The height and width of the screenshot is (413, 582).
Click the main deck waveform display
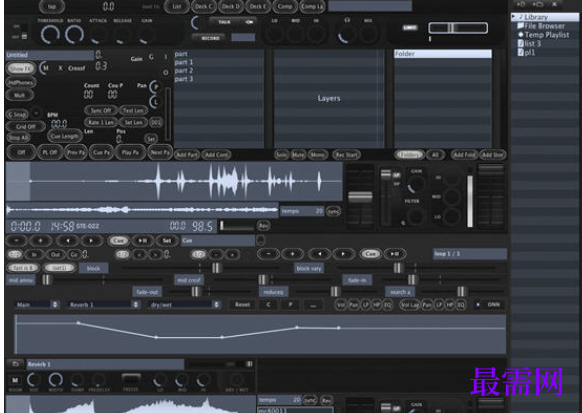[174, 181]
